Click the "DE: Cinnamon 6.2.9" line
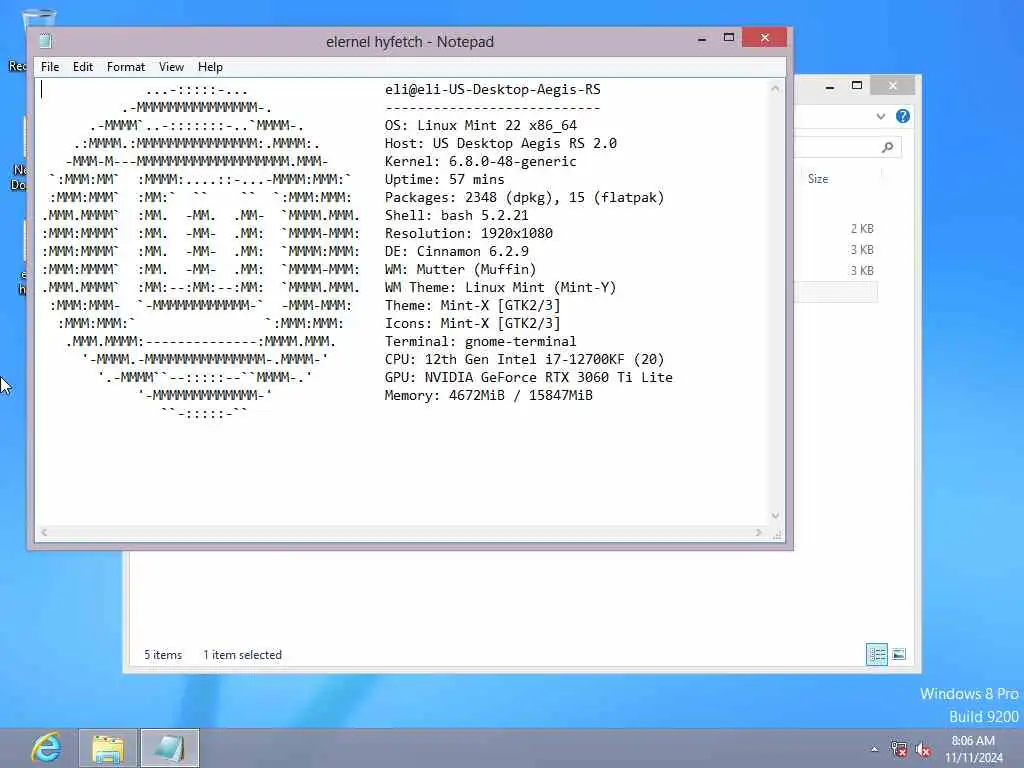Screen dimensions: 1024x768 pos(456,251)
